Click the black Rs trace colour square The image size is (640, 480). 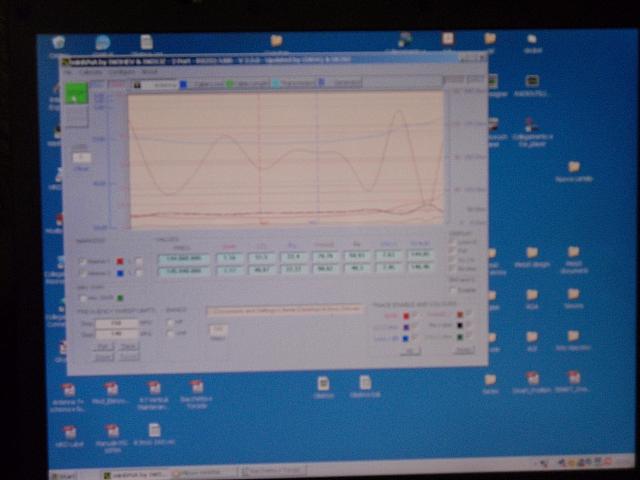pos(460,326)
